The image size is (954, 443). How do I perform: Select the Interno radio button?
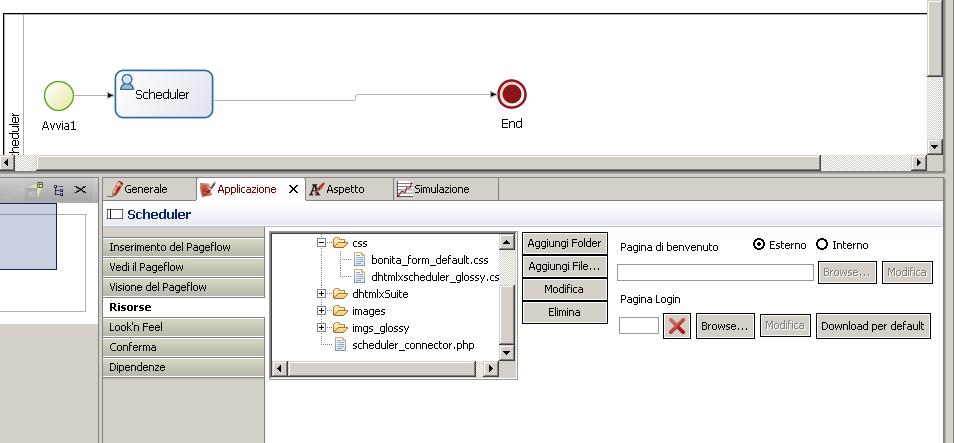822,245
